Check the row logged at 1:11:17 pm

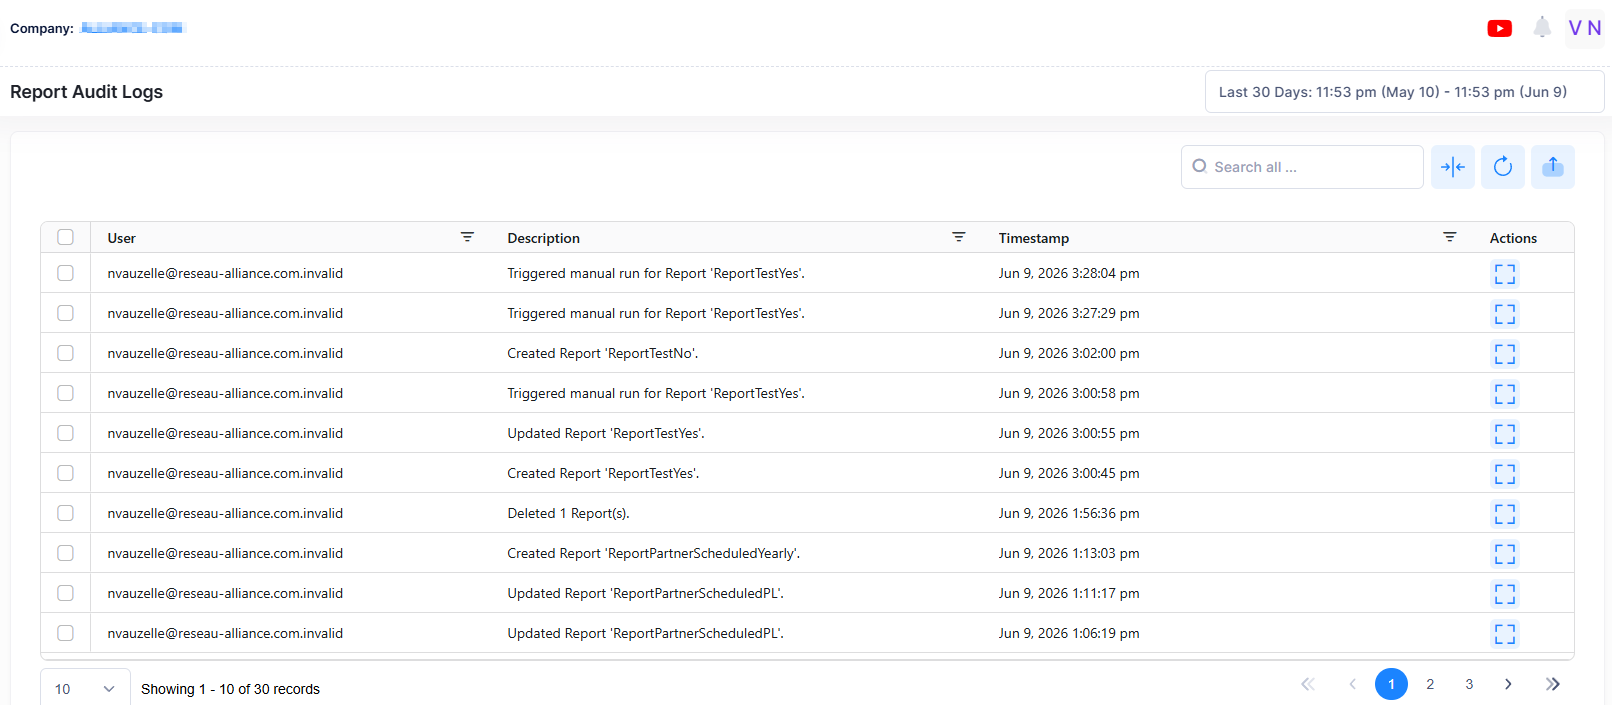pos(65,593)
